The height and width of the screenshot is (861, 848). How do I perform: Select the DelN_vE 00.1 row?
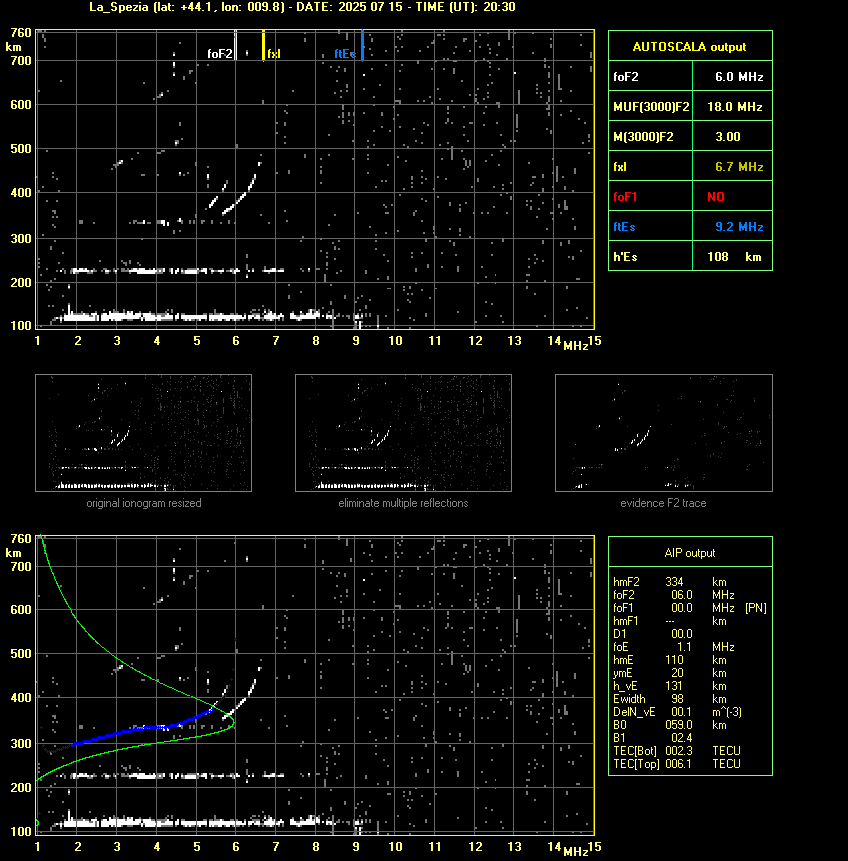click(x=677, y=712)
